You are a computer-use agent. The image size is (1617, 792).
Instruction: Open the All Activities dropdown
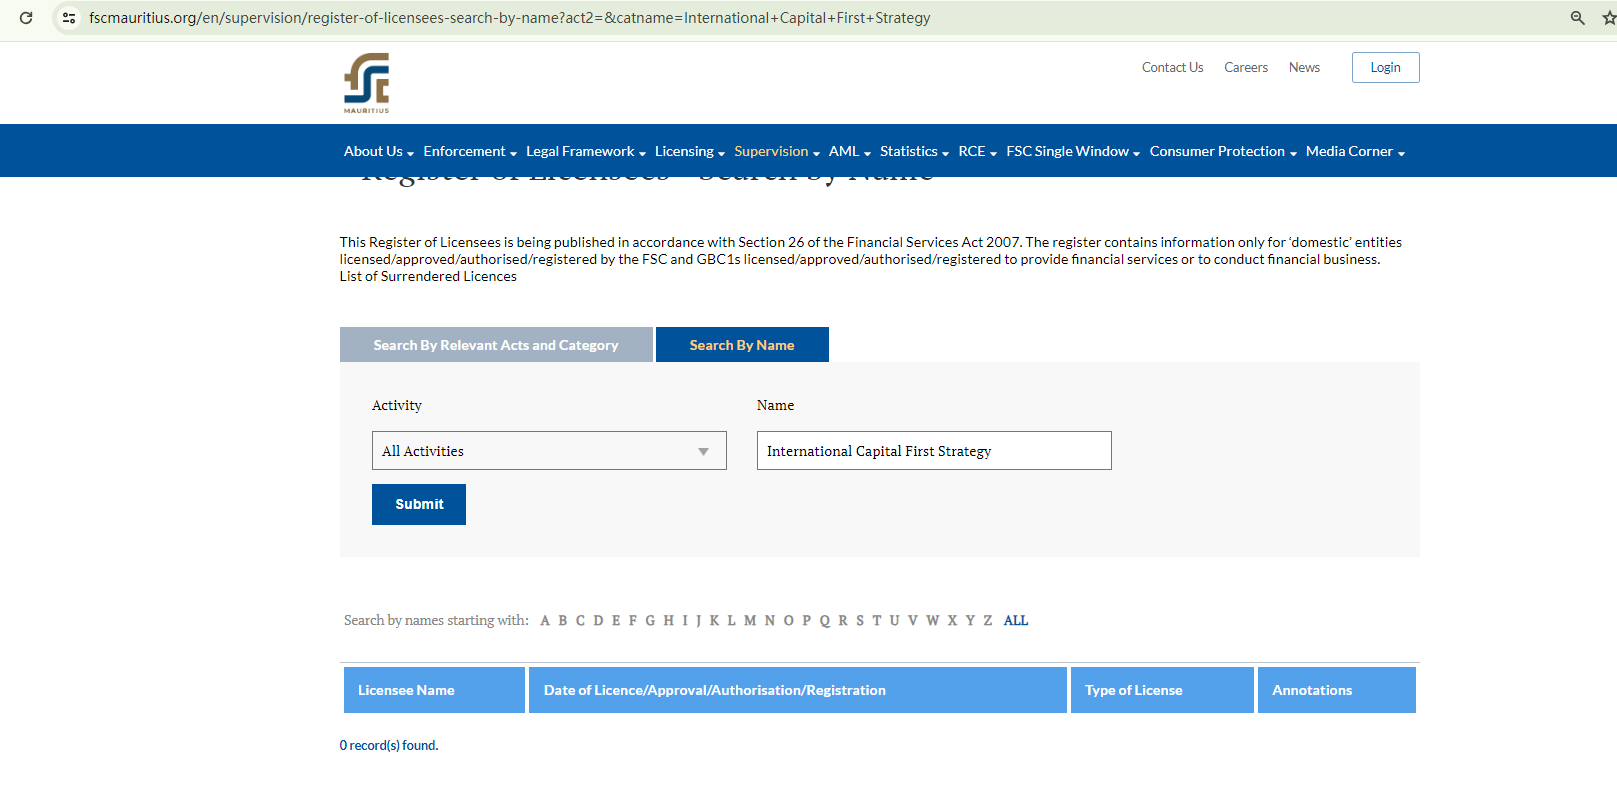tap(549, 451)
